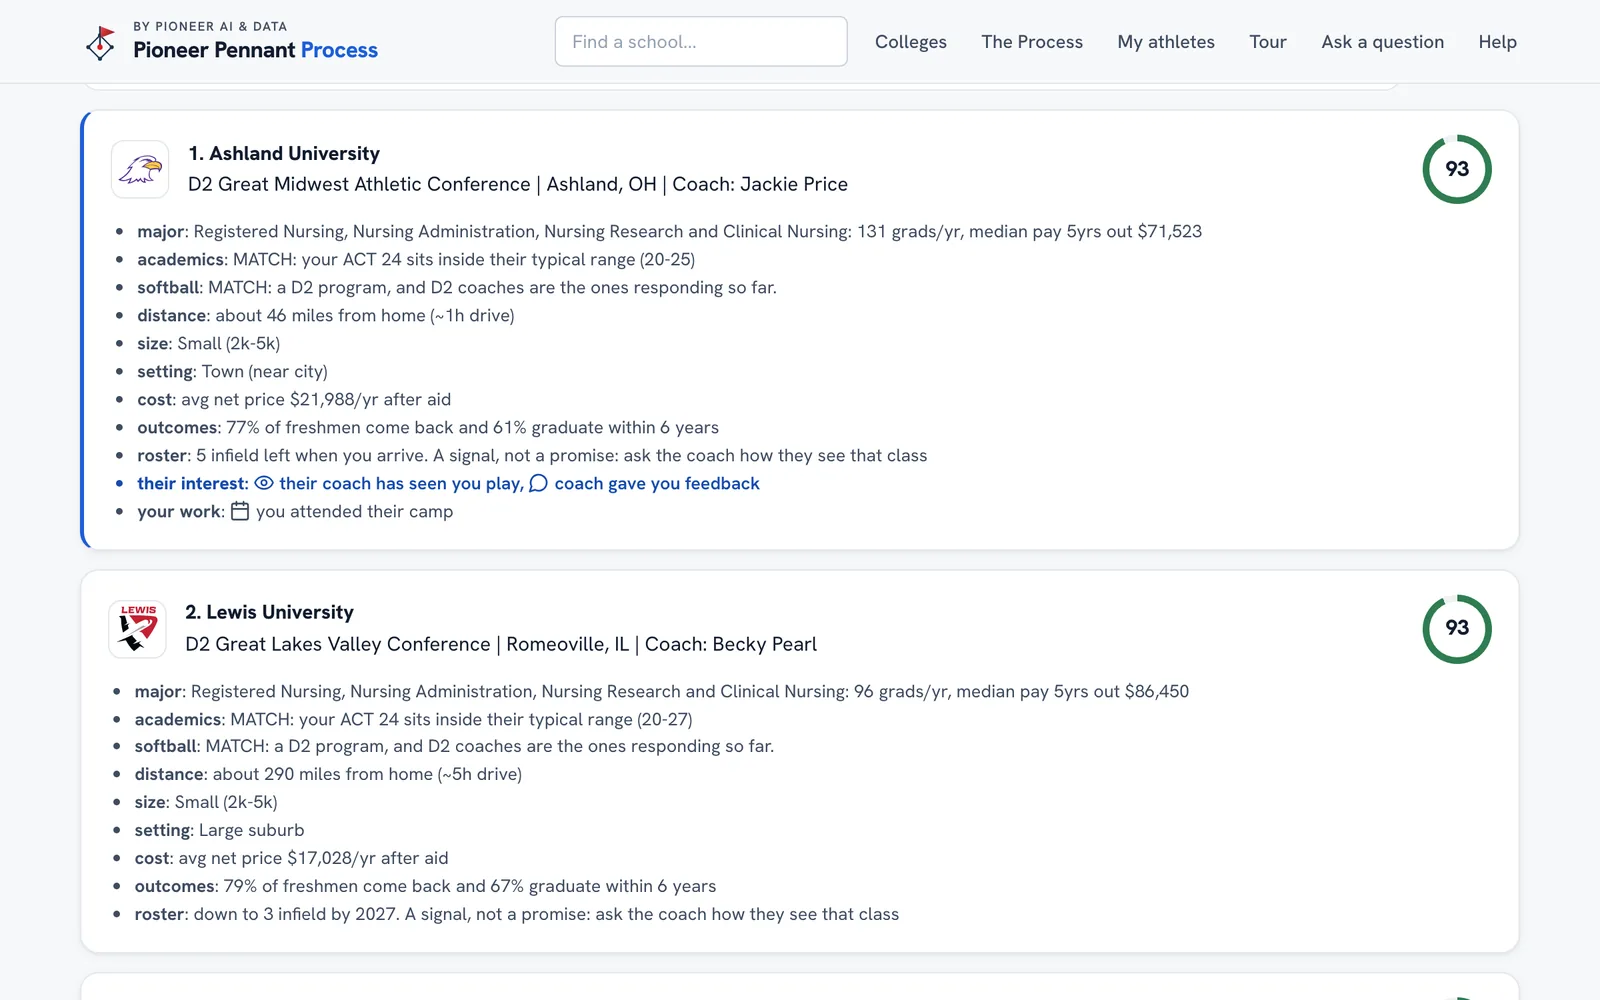Click 'about 46 miles from home' distance line
This screenshot has width=1600, height=1000.
(326, 315)
